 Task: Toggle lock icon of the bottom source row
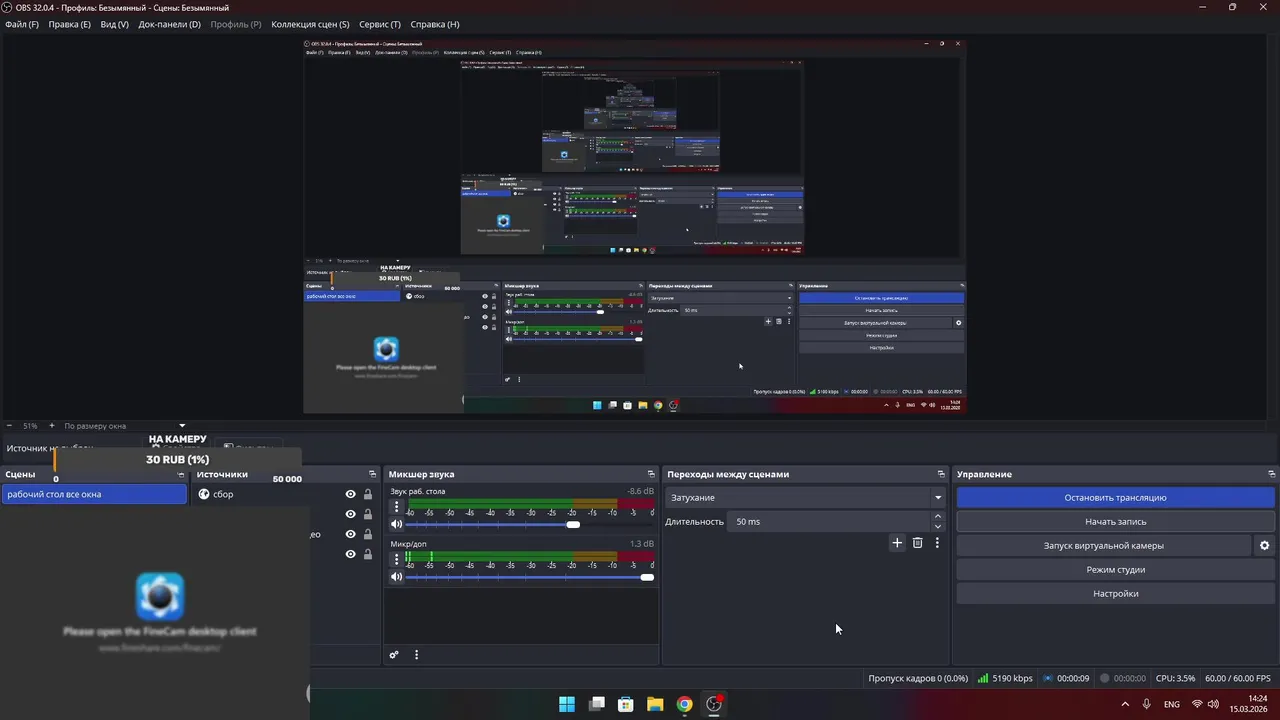[368, 554]
